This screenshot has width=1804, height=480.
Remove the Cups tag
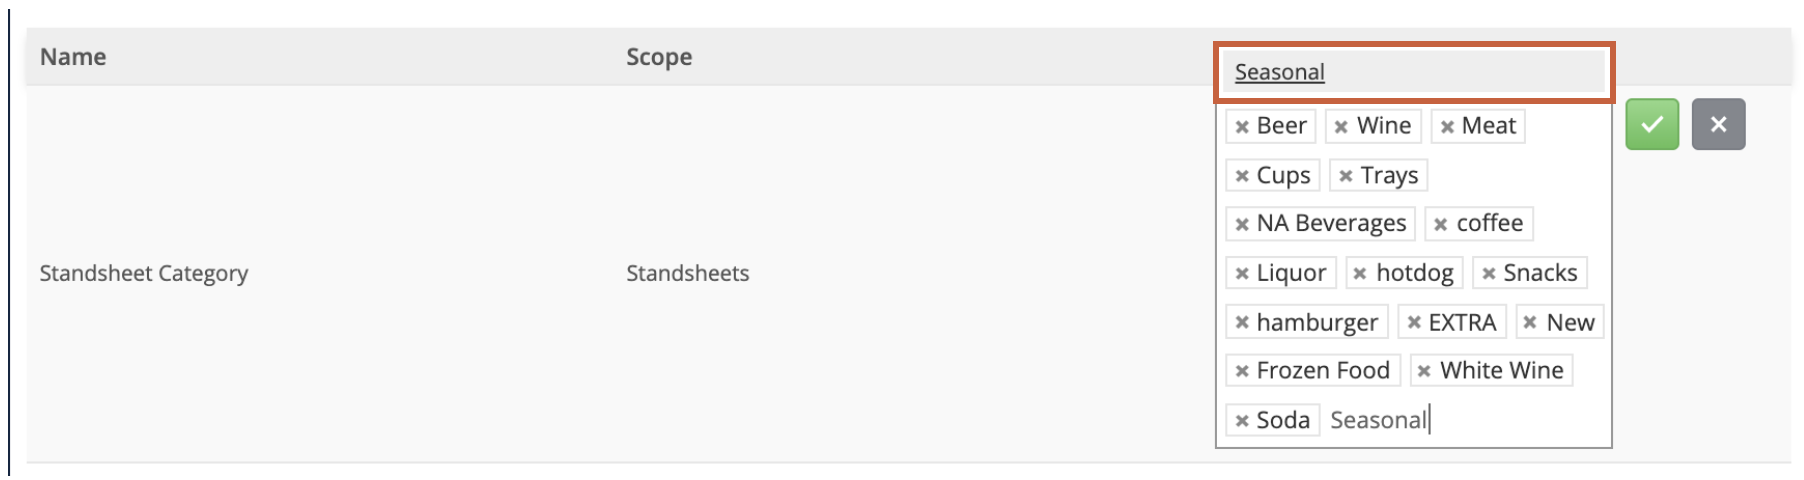coord(1242,176)
